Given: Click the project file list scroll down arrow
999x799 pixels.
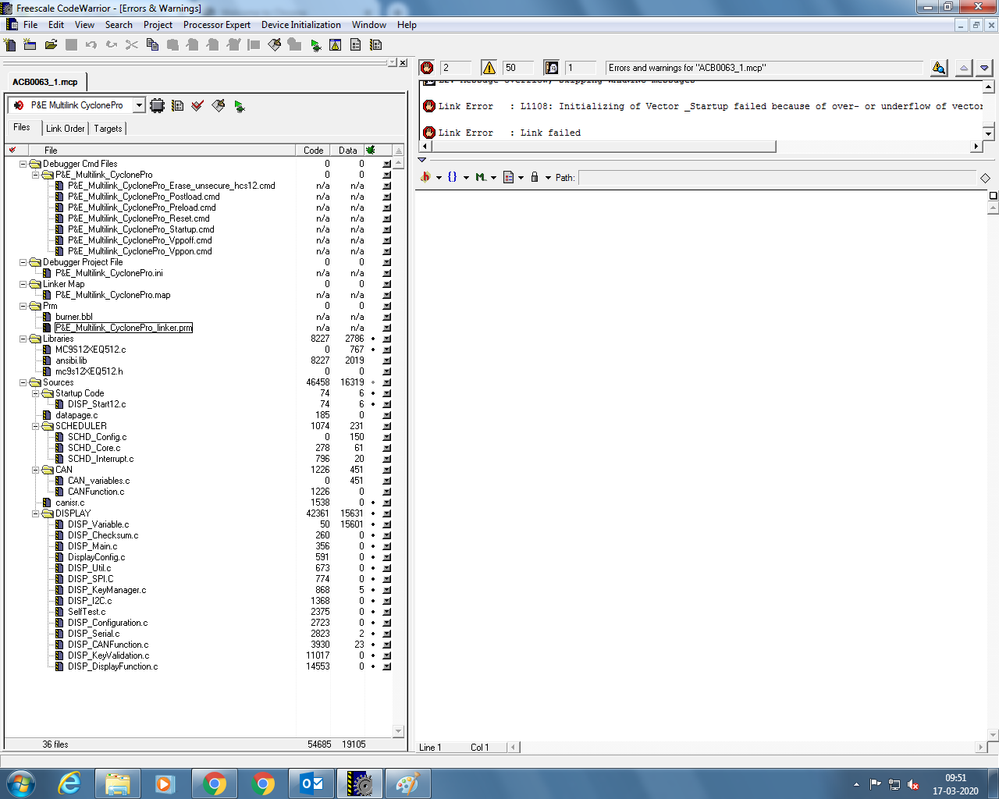Looking at the screenshot, I should [398, 731].
